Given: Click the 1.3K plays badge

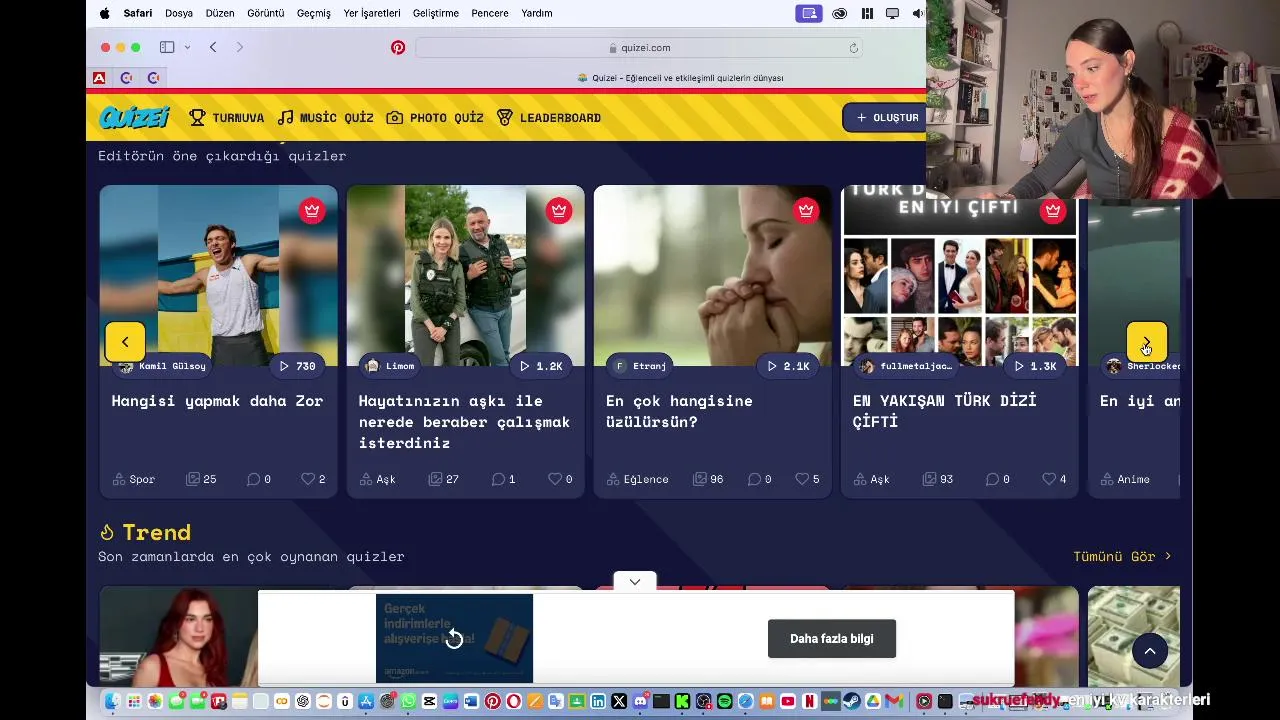Looking at the screenshot, I should click(1035, 366).
